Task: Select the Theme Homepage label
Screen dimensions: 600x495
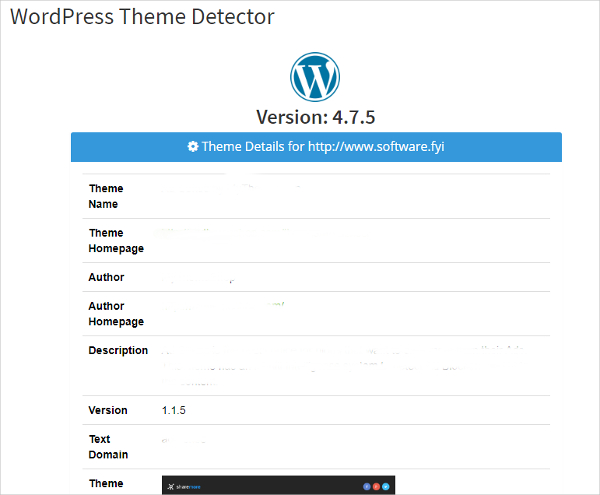Action: (x=116, y=241)
